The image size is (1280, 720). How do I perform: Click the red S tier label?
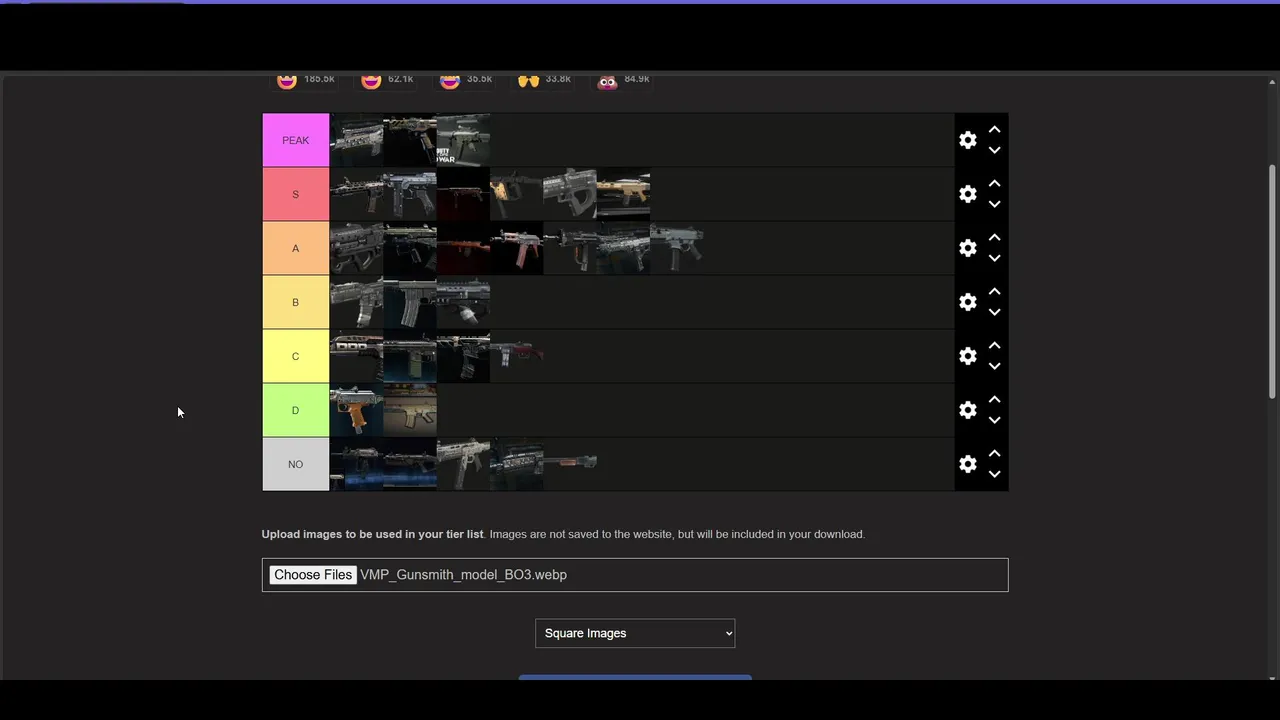(296, 194)
